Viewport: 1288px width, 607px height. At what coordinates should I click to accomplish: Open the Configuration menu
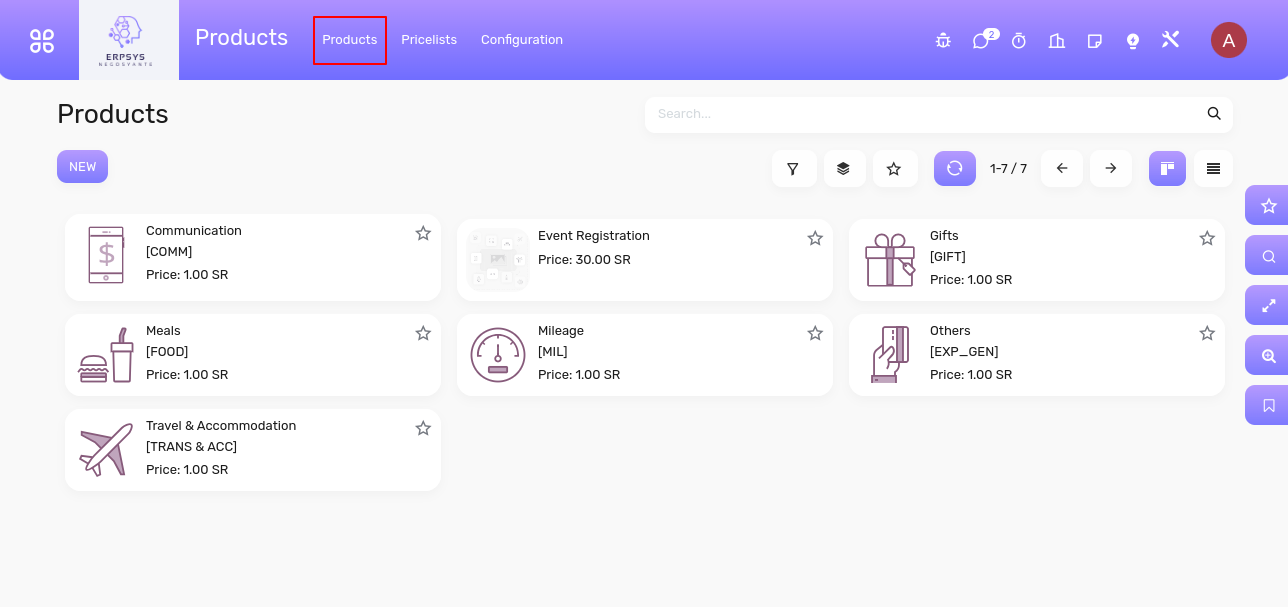[x=522, y=40]
